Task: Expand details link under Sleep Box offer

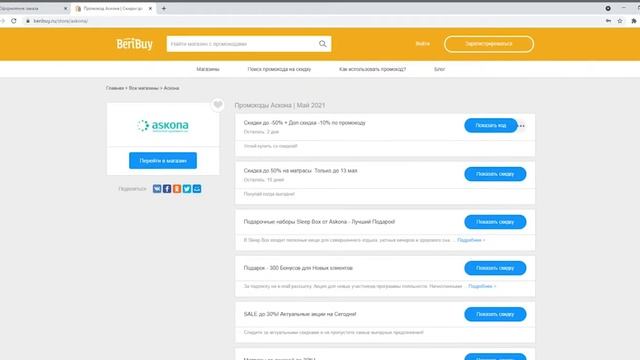Action: coord(471,240)
